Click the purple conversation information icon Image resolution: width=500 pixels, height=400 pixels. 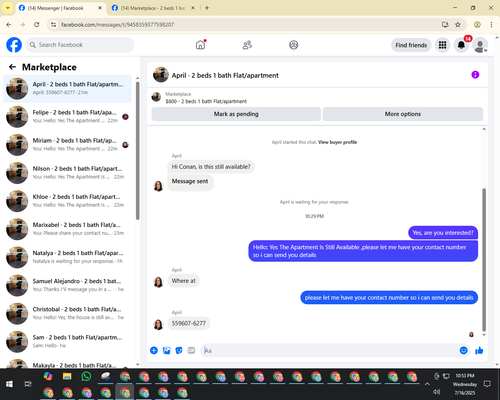tap(475, 75)
